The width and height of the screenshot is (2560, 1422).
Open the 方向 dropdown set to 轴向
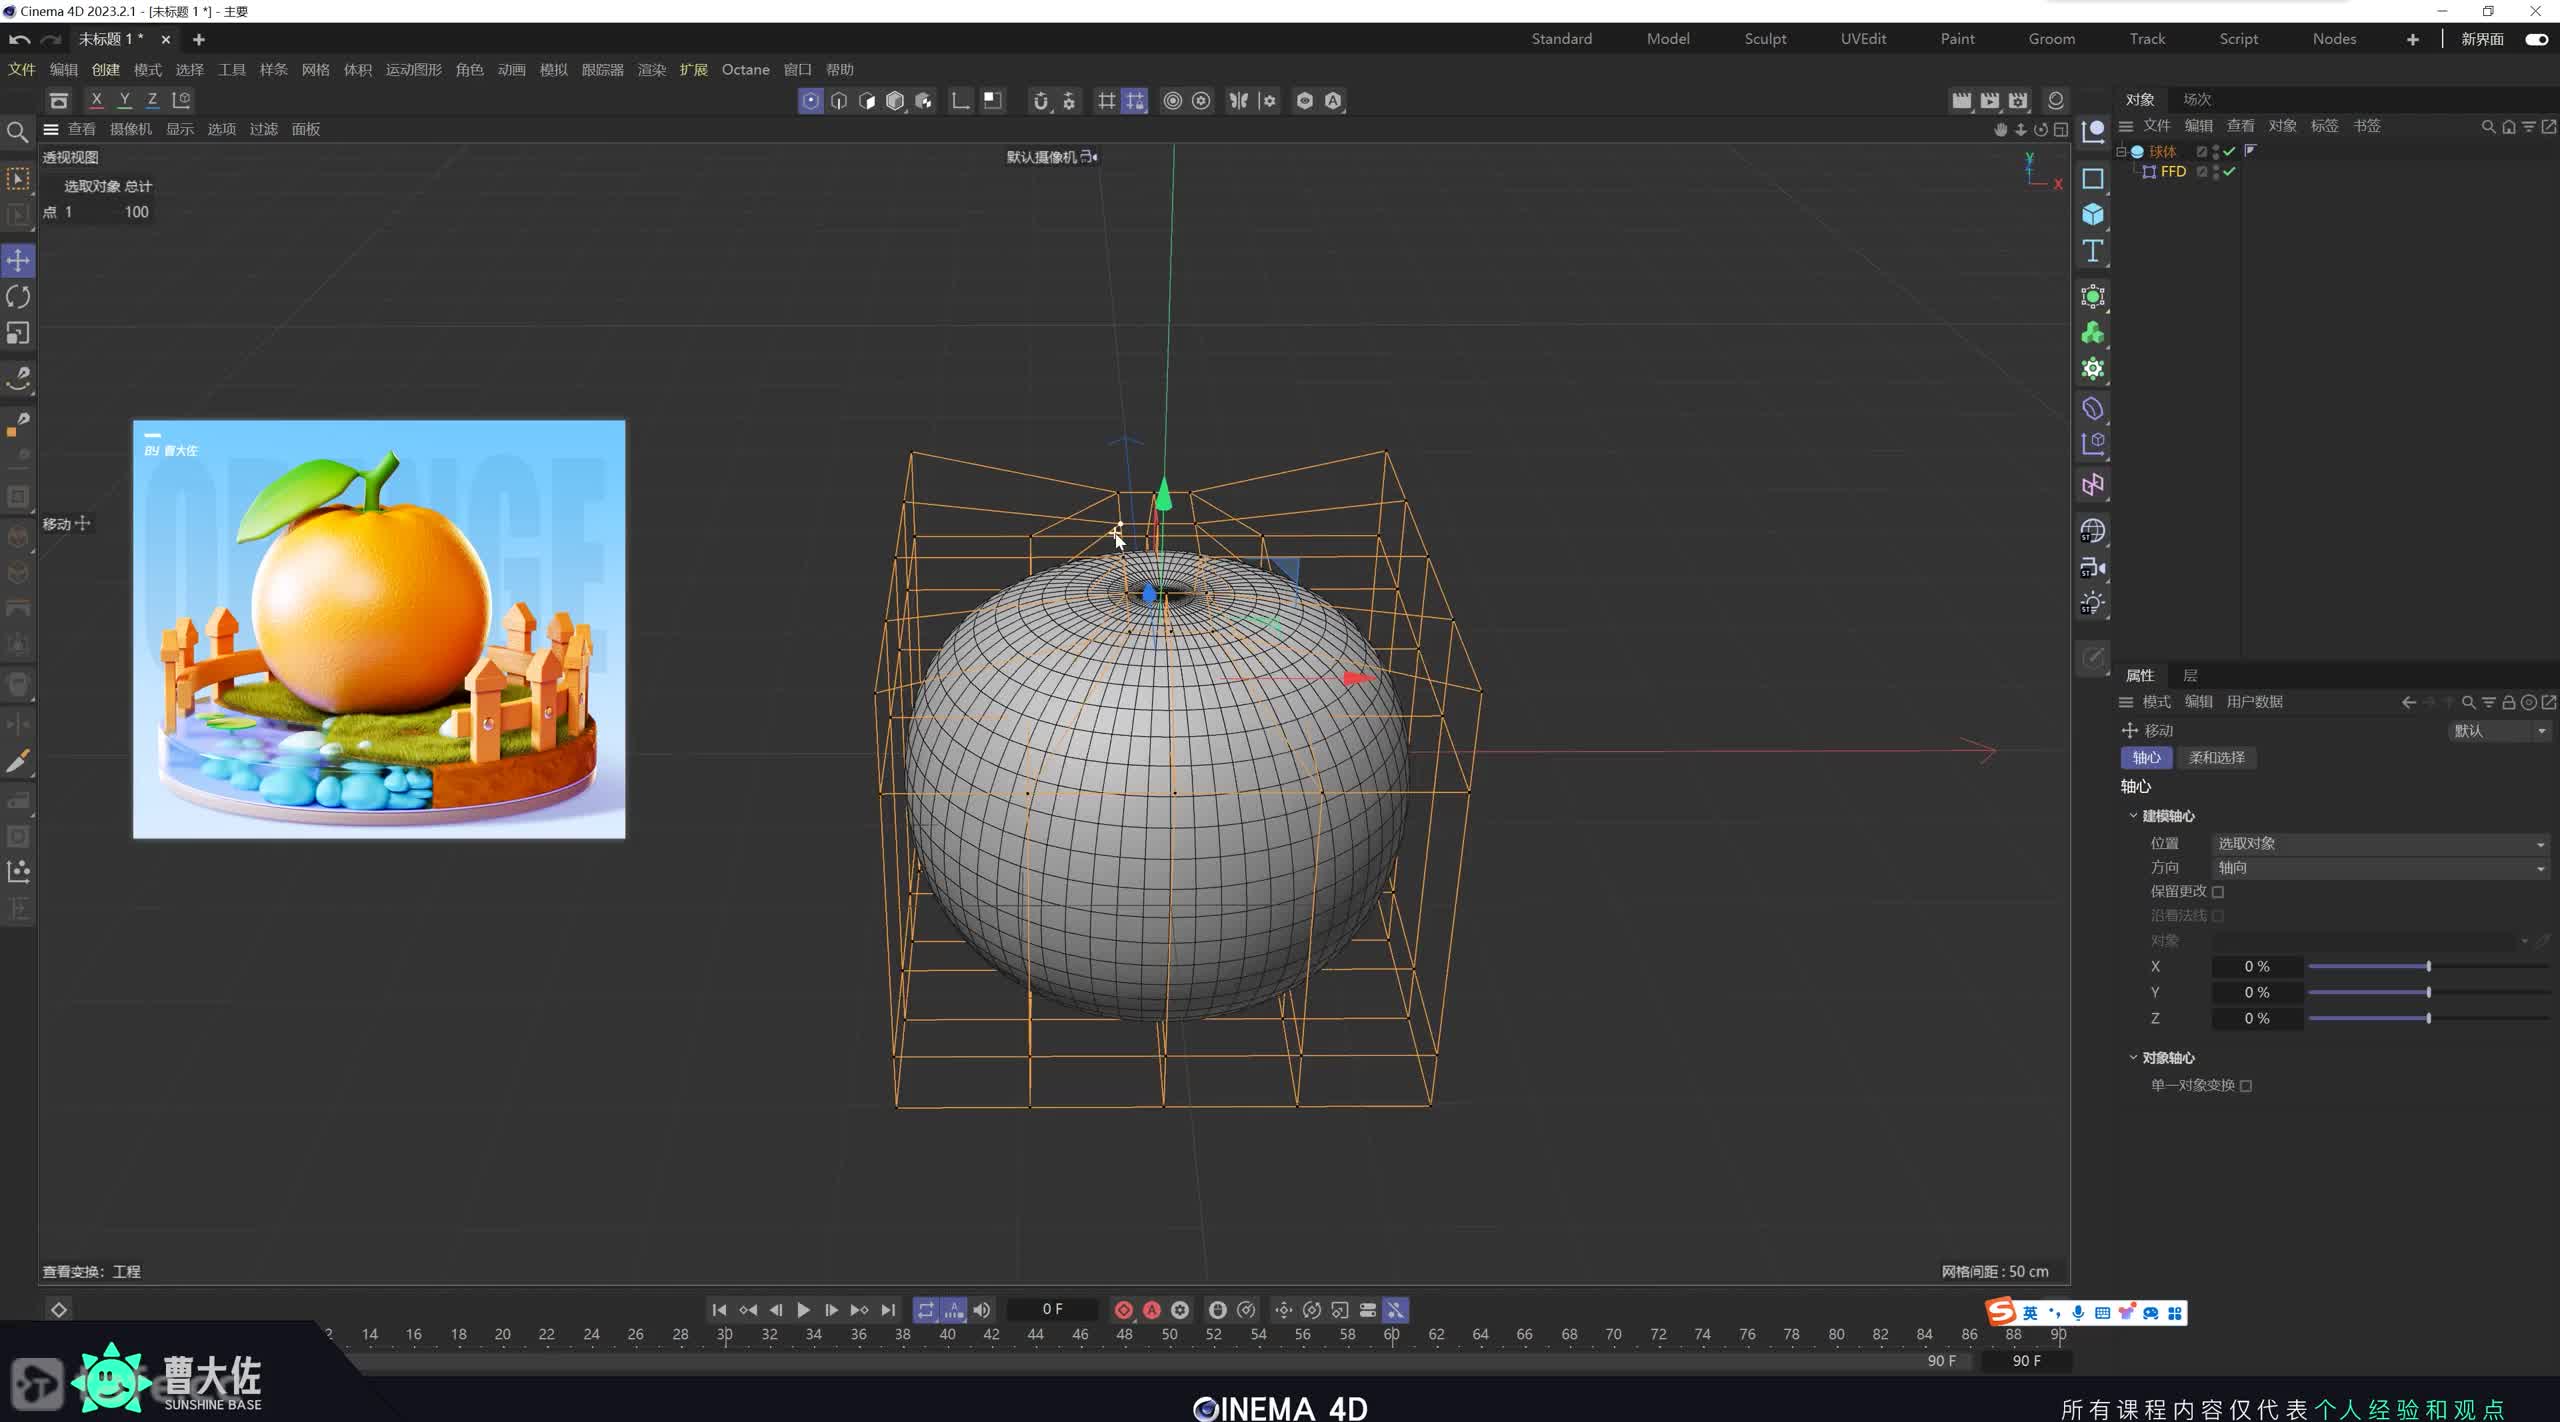tap(2380, 868)
